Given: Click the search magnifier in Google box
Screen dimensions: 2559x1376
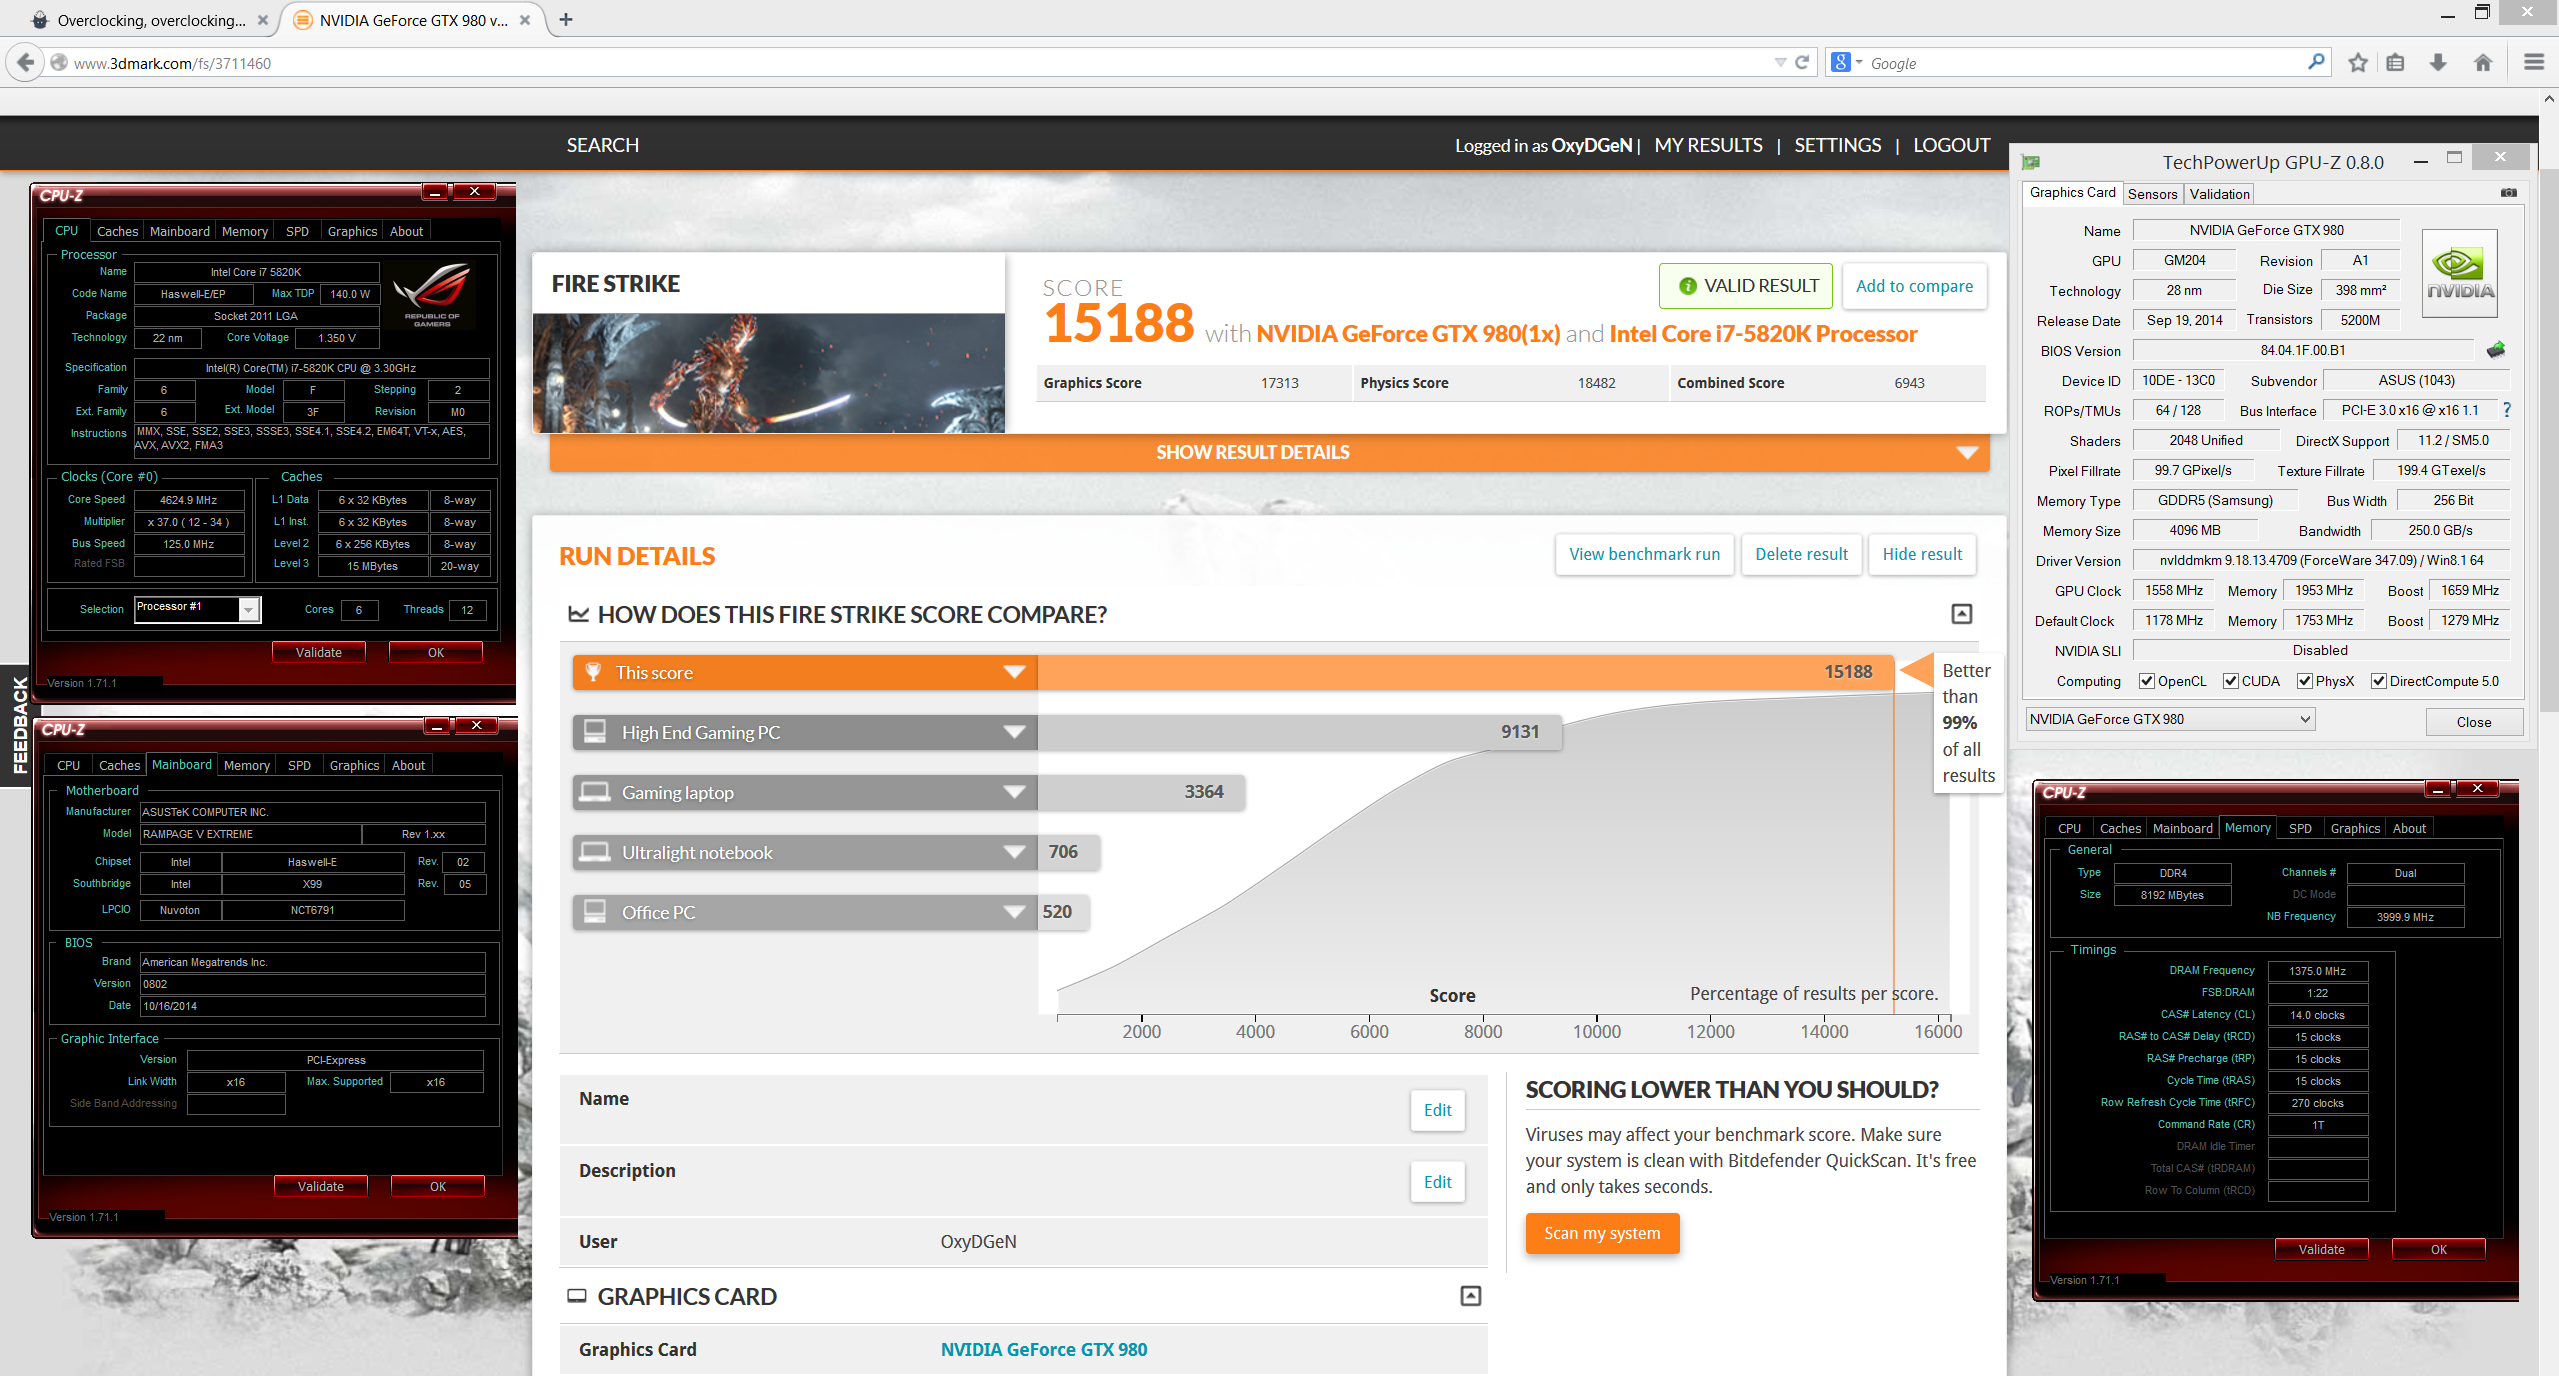Looking at the screenshot, I should 2316,62.
